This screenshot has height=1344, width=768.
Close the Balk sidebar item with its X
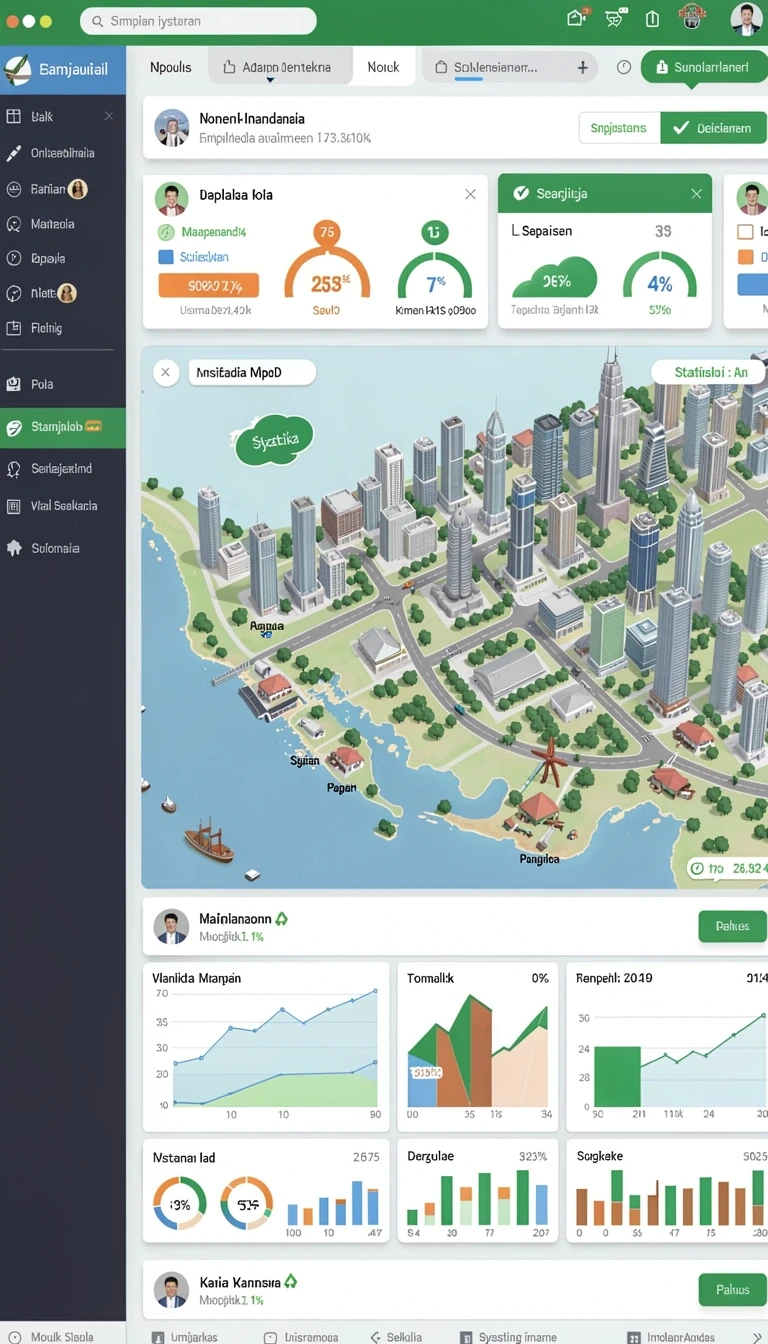point(108,116)
